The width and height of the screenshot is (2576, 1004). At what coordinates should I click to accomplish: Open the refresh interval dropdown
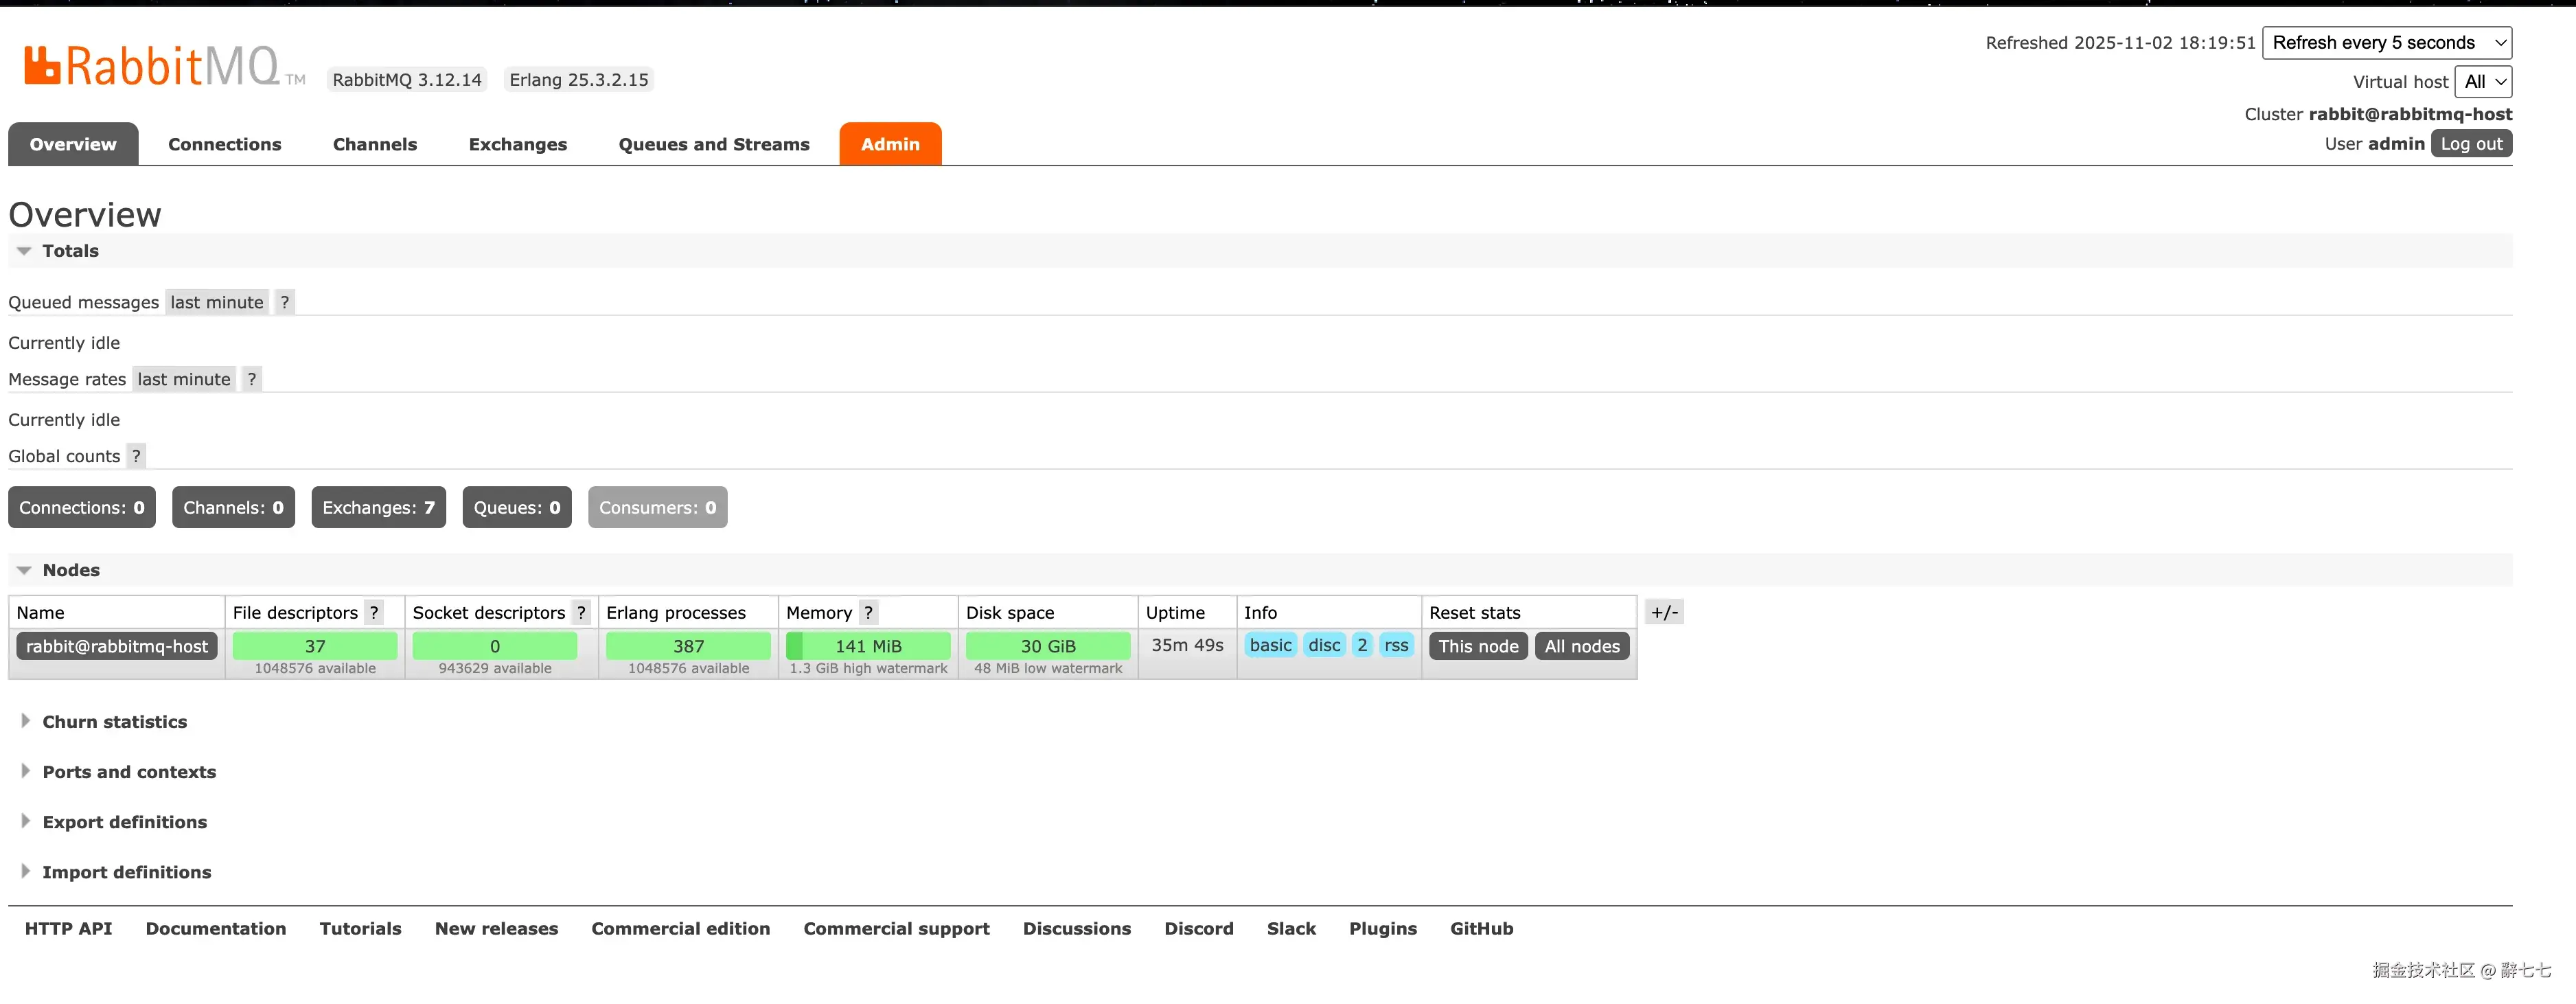point(2386,43)
